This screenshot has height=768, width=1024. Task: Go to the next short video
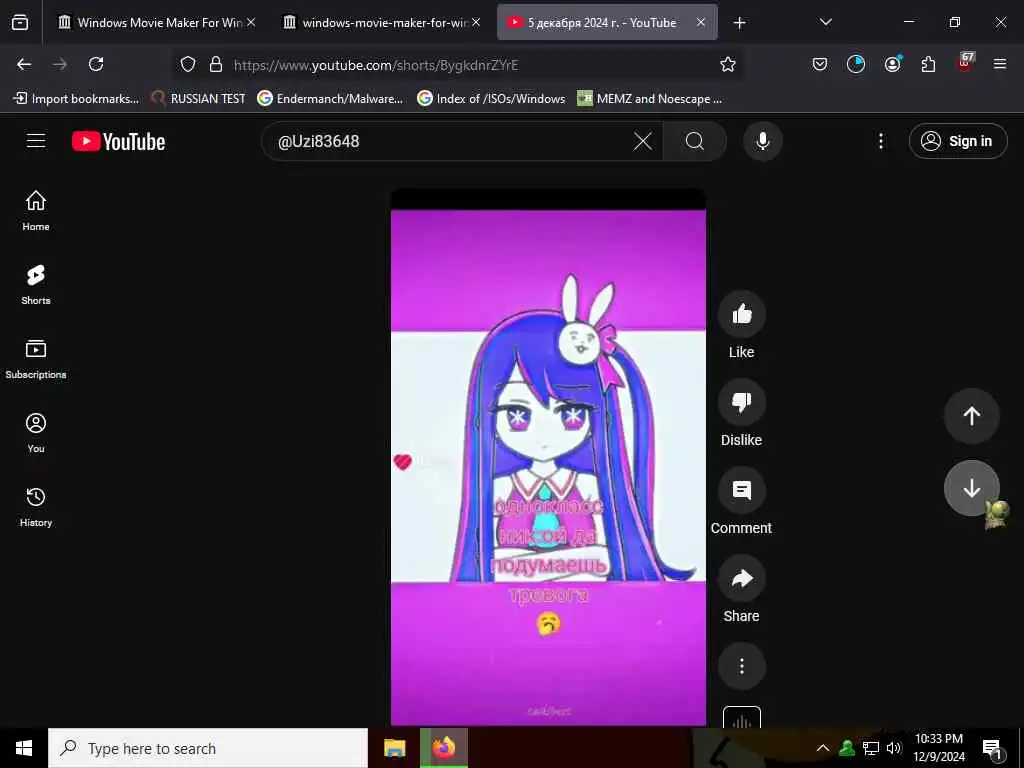[972, 488]
